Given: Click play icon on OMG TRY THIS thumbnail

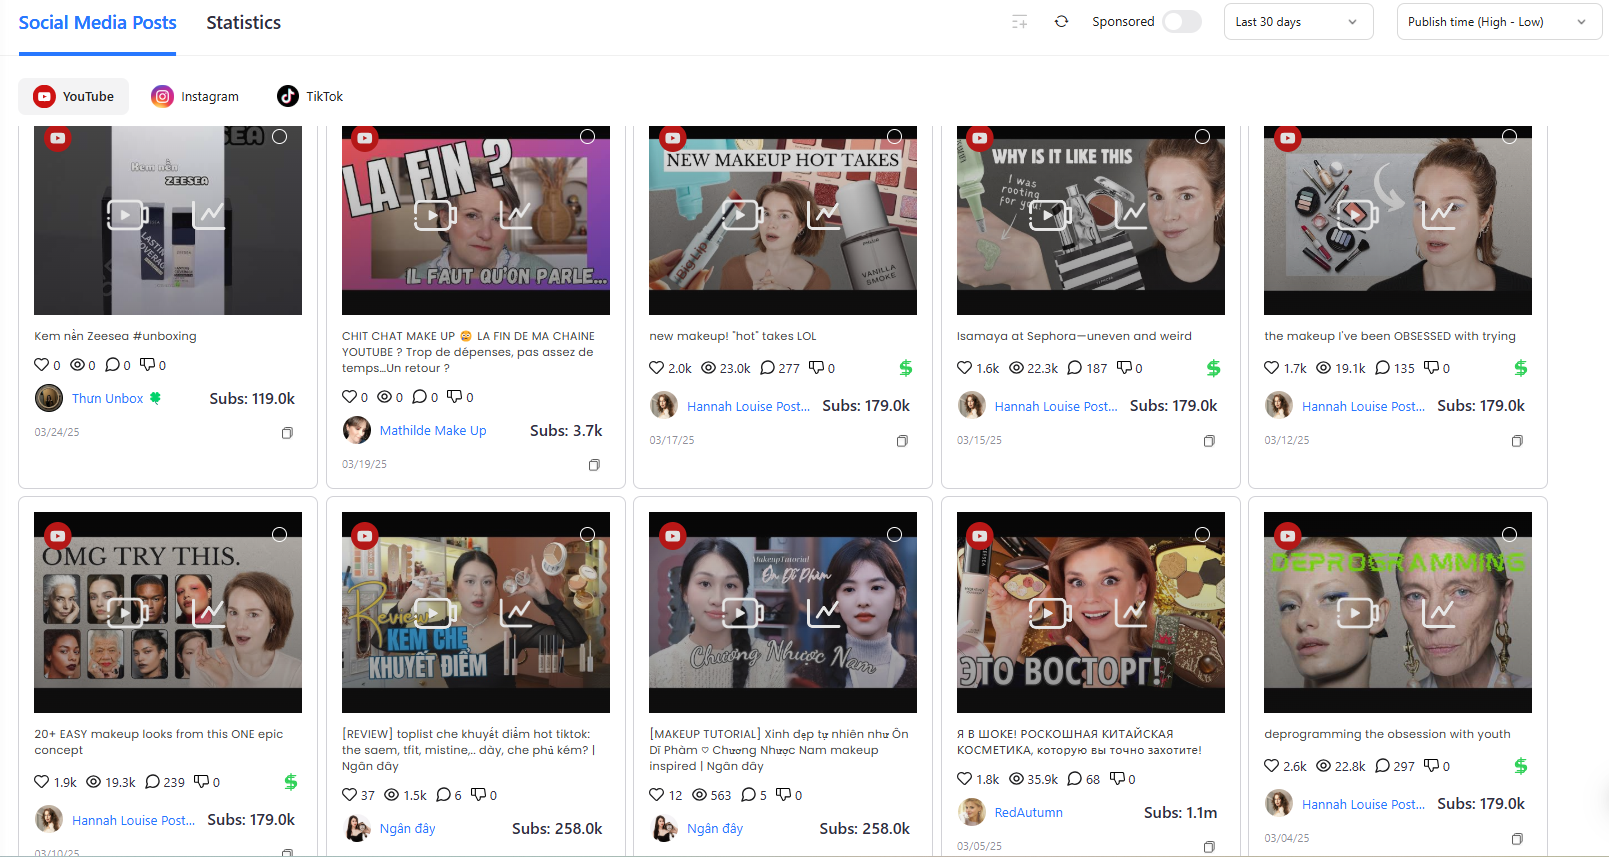Looking at the screenshot, I should [x=127, y=612].
